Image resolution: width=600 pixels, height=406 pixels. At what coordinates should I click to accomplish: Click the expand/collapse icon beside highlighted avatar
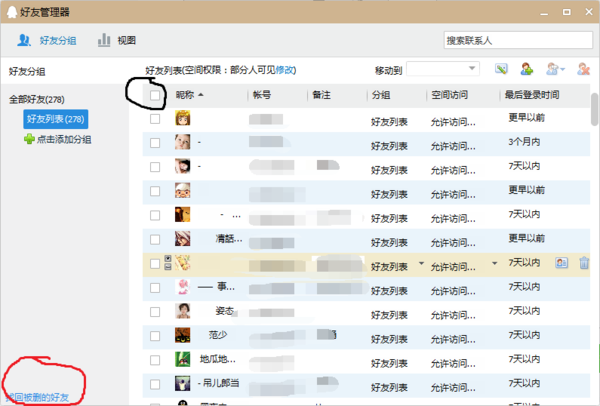(168, 263)
